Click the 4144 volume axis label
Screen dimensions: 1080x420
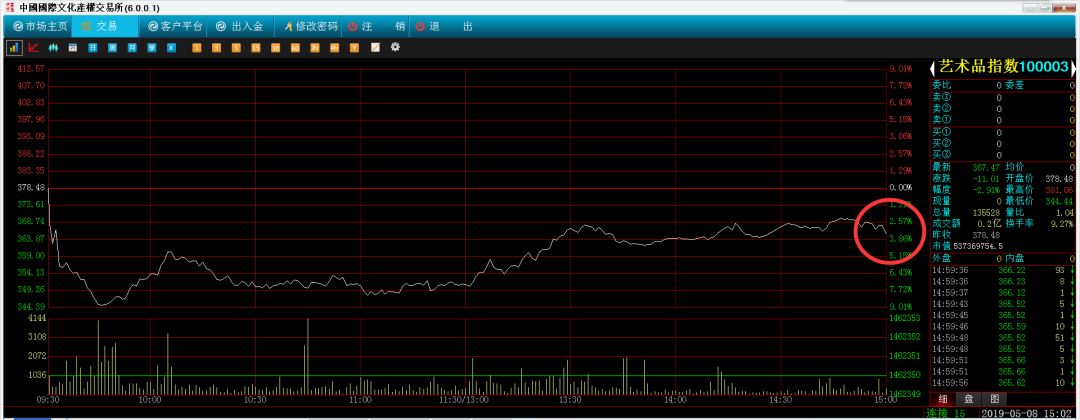35,318
